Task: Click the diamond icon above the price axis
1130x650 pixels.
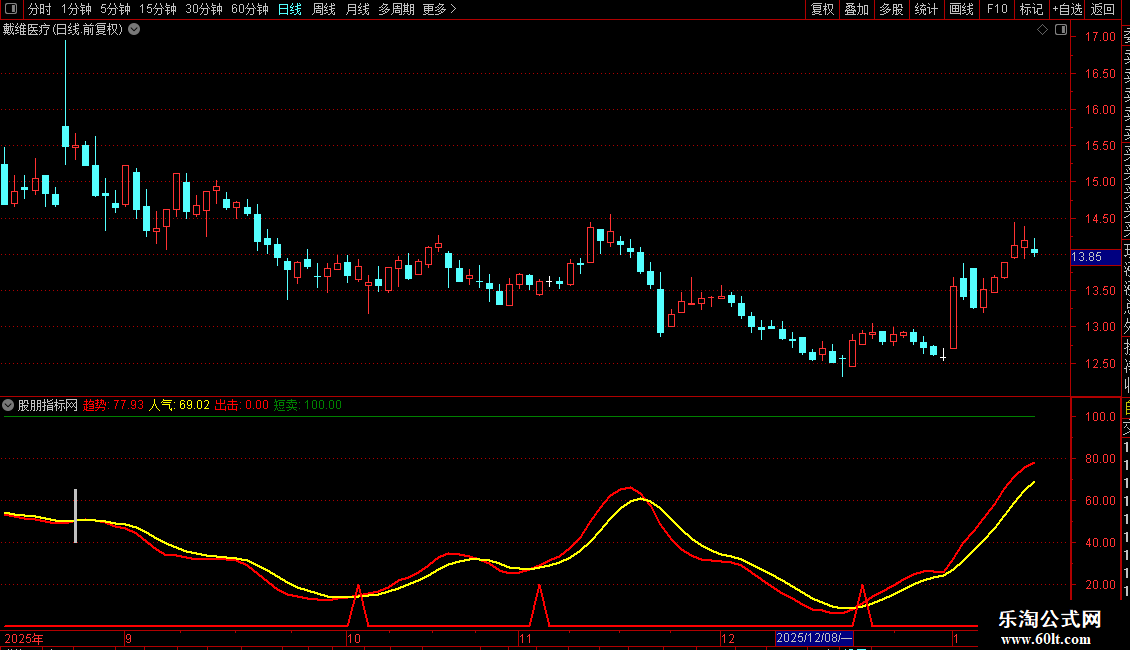Action: pos(1042,30)
